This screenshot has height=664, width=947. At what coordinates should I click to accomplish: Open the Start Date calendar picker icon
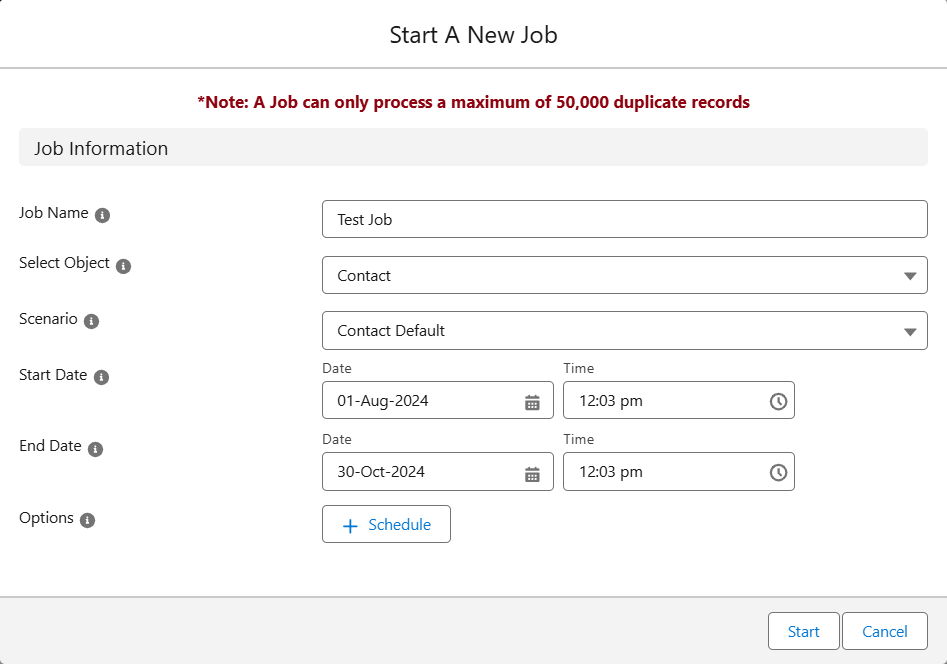coord(532,402)
